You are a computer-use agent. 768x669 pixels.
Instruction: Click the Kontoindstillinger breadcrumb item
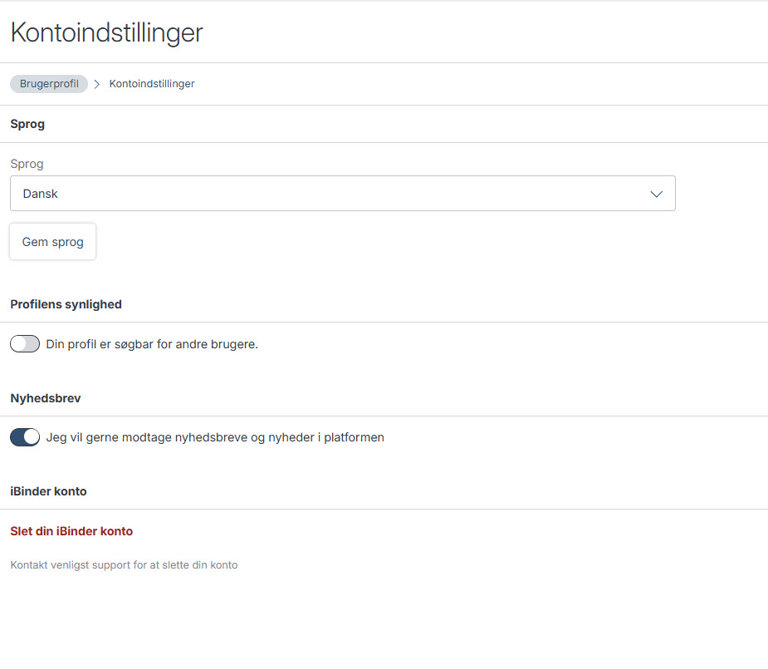152,84
